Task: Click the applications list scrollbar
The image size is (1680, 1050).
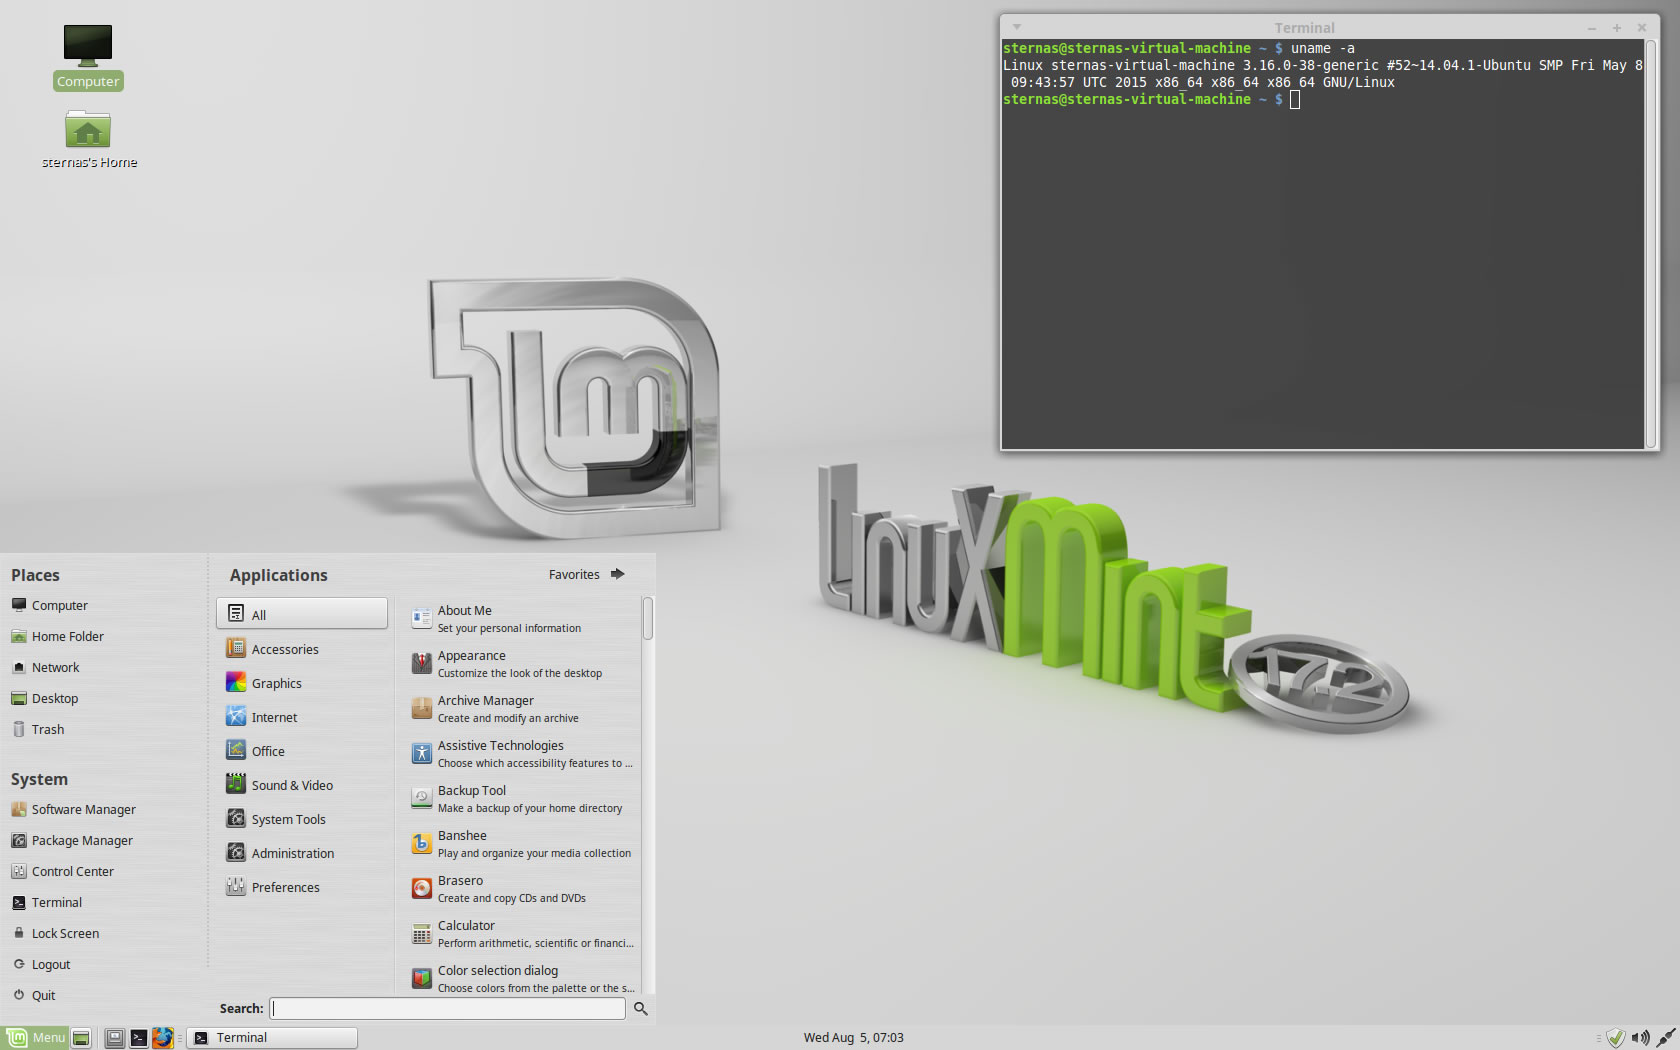Action: [x=648, y=617]
